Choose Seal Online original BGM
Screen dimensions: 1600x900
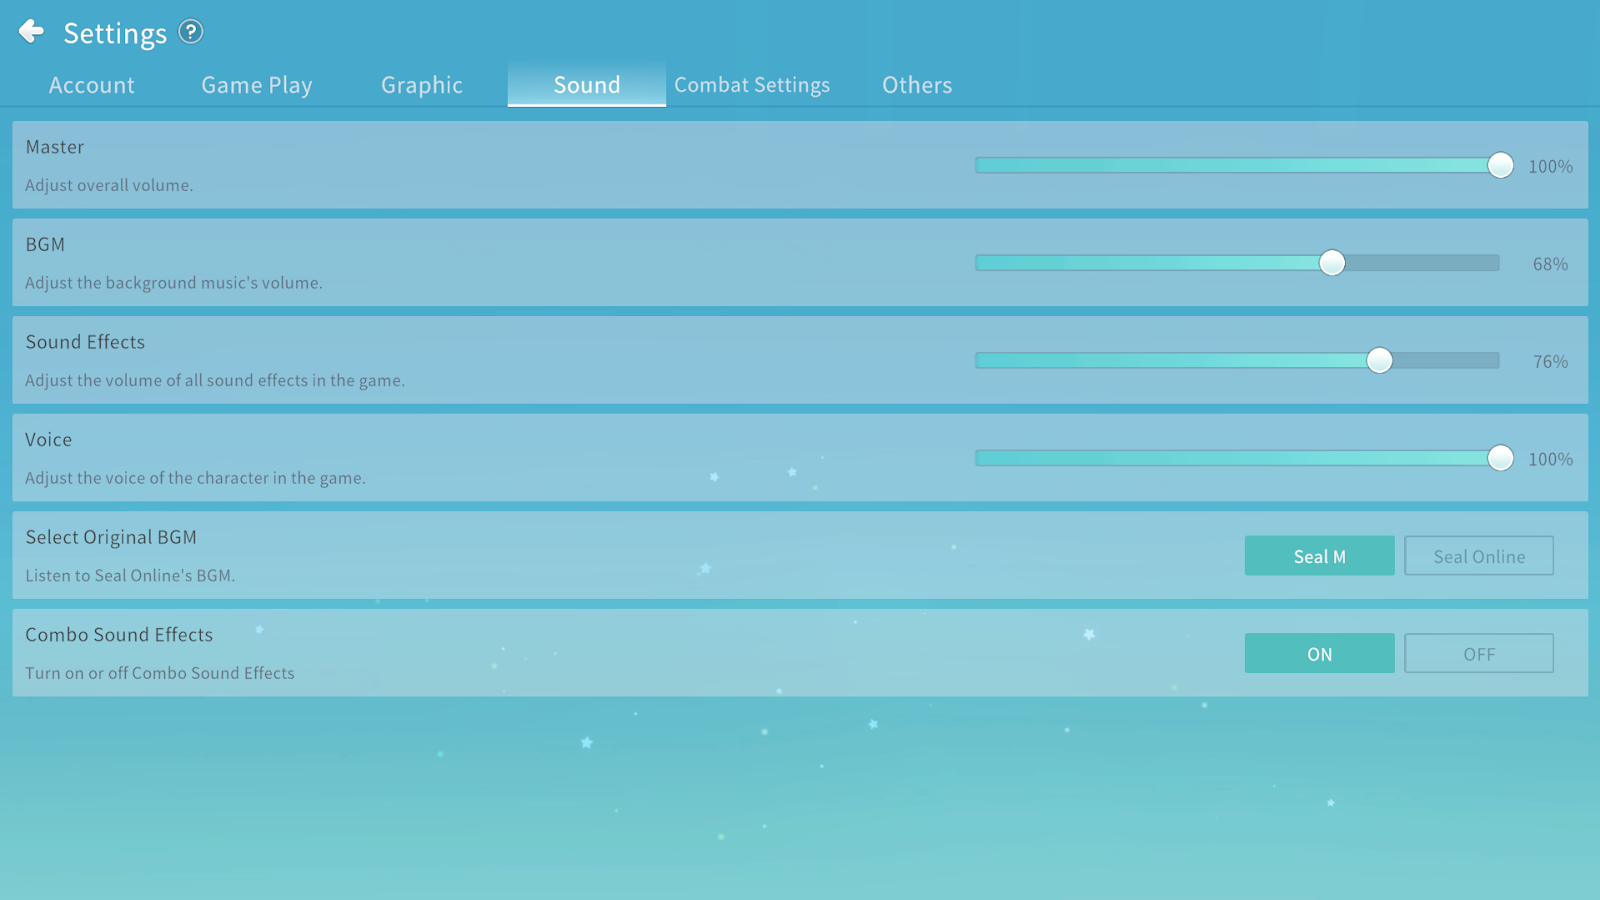pyautogui.click(x=1479, y=556)
